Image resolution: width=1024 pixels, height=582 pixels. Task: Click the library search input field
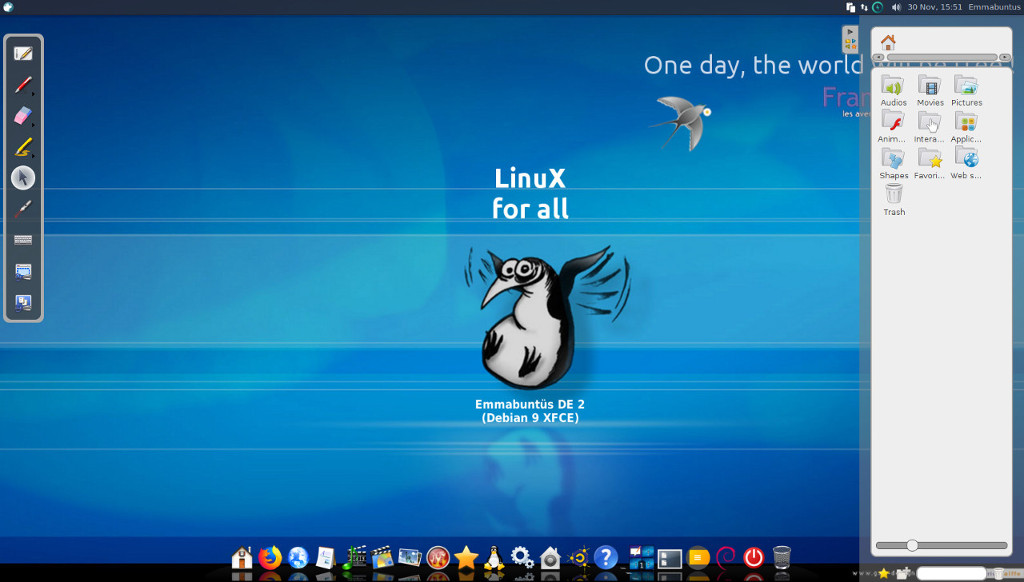[x=952, y=573]
